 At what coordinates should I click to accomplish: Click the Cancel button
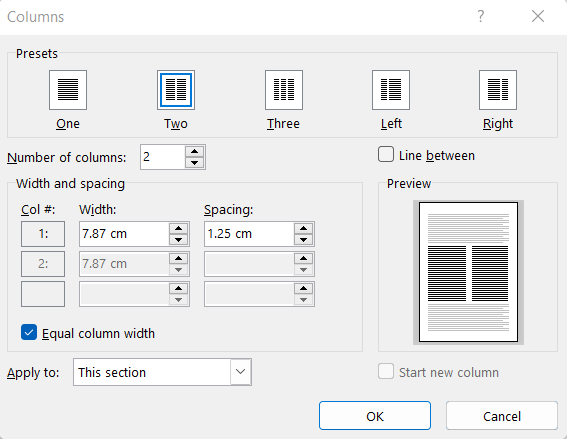click(x=502, y=416)
